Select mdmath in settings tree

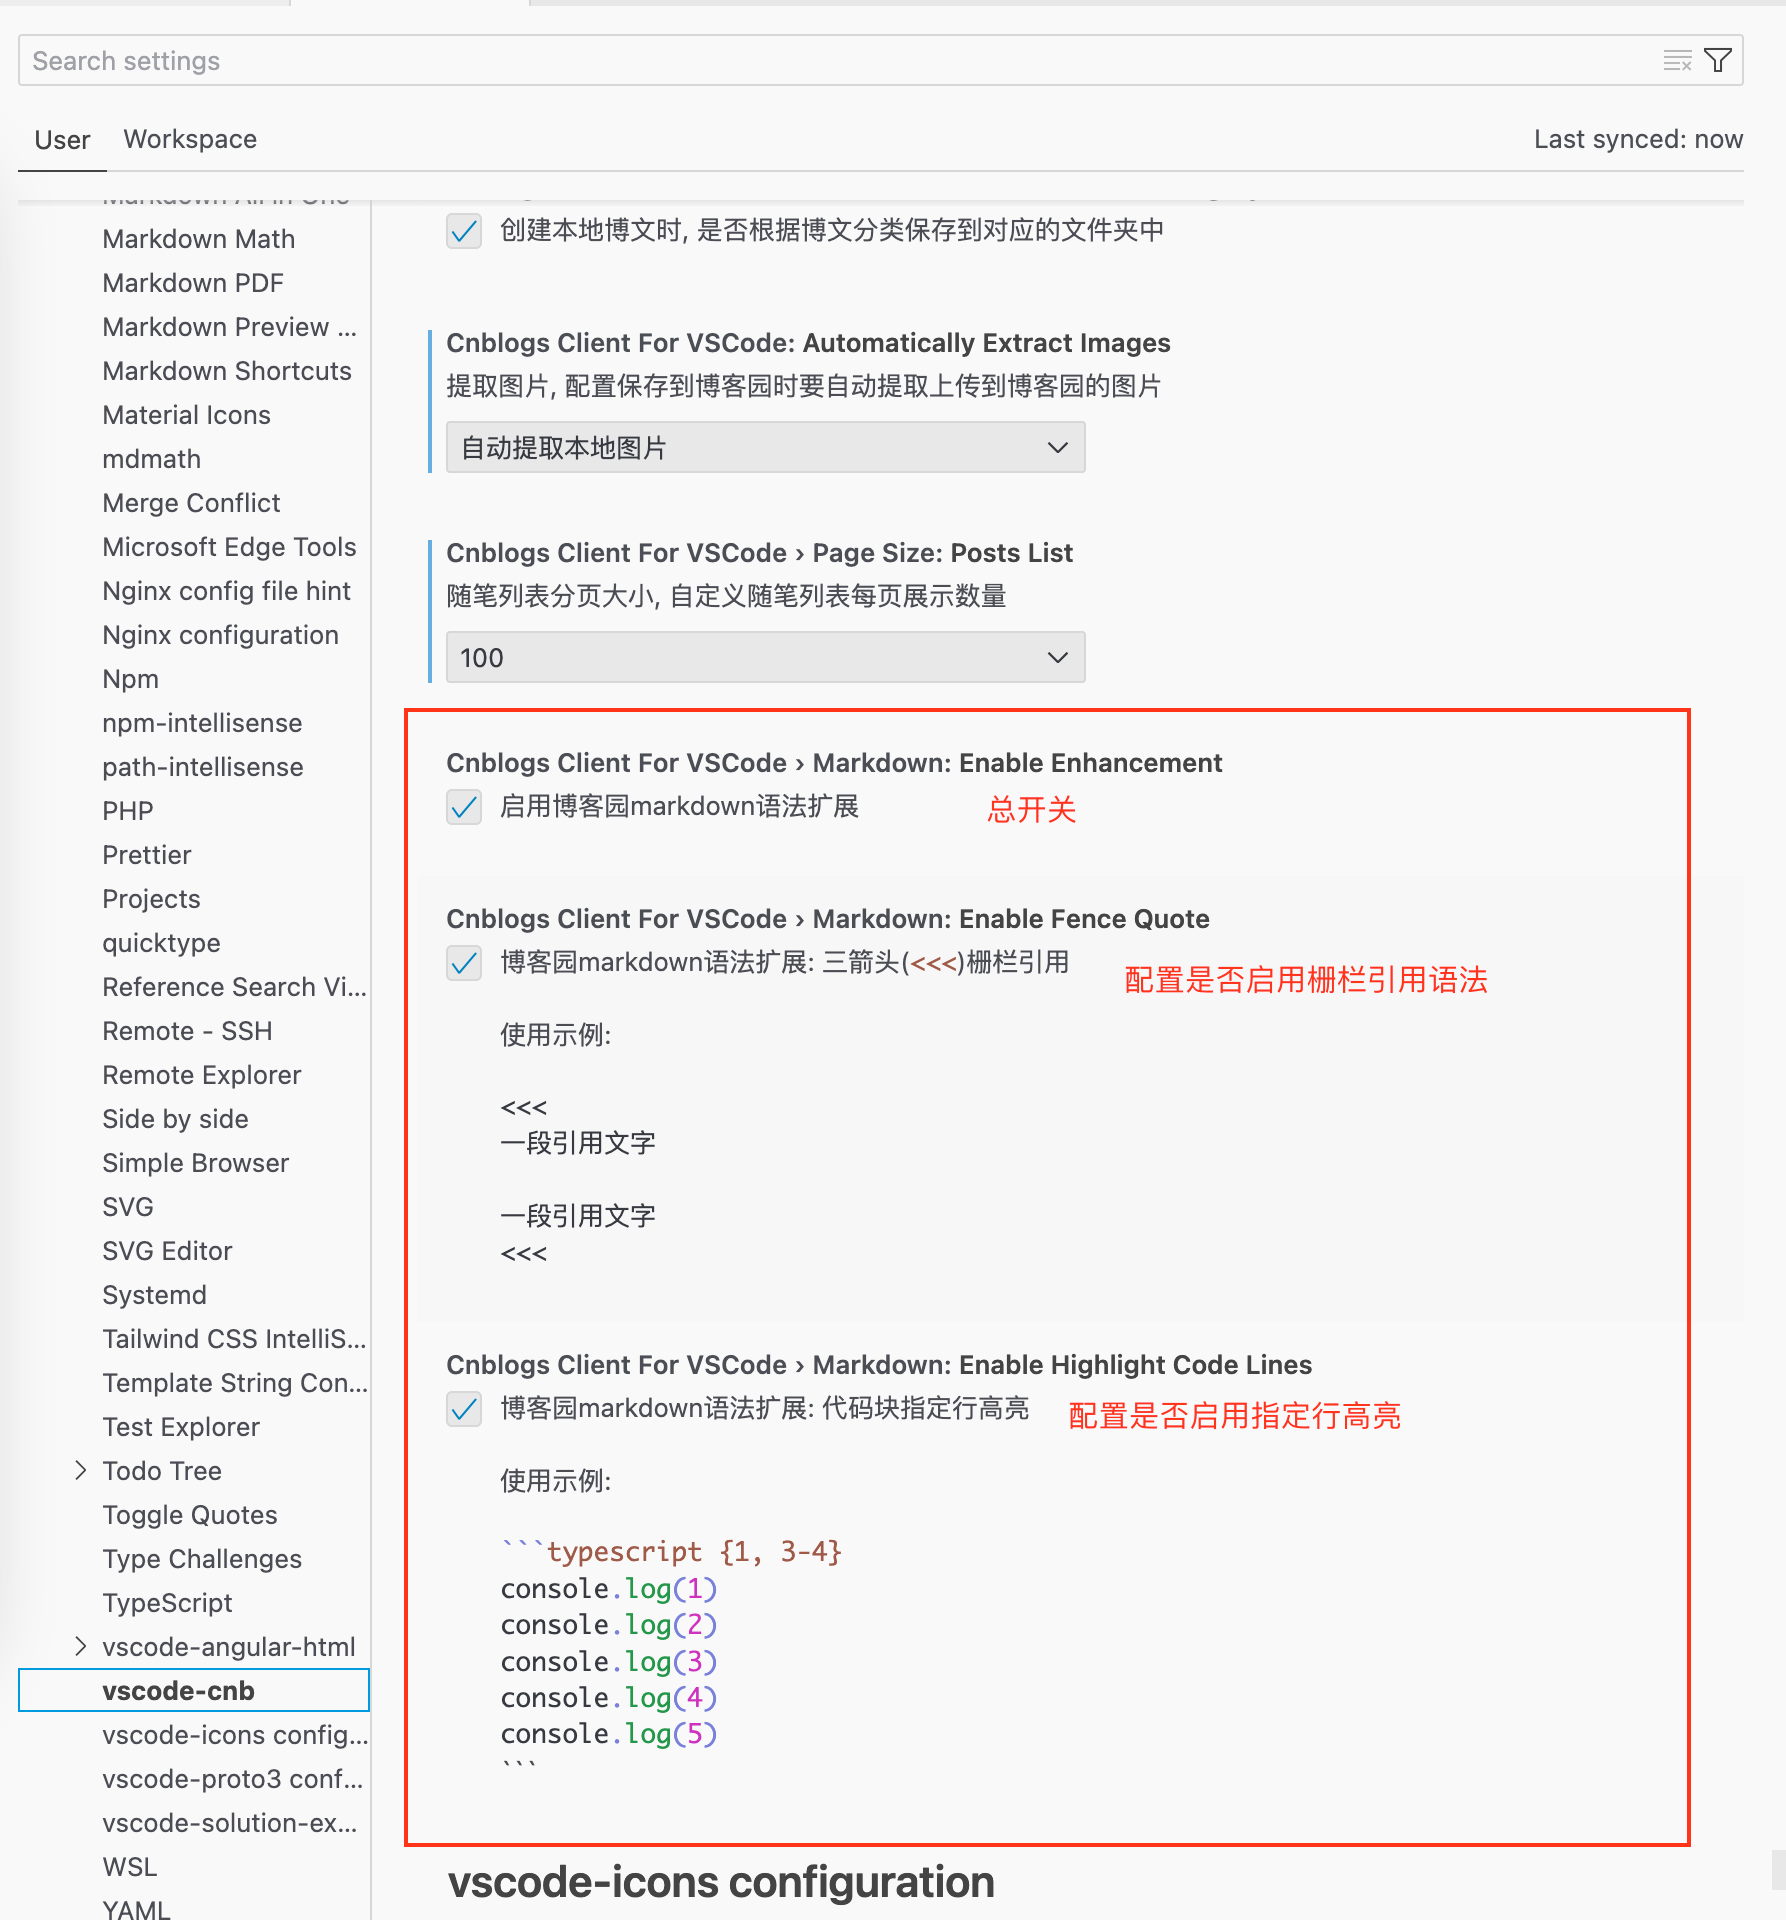(152, 459)
